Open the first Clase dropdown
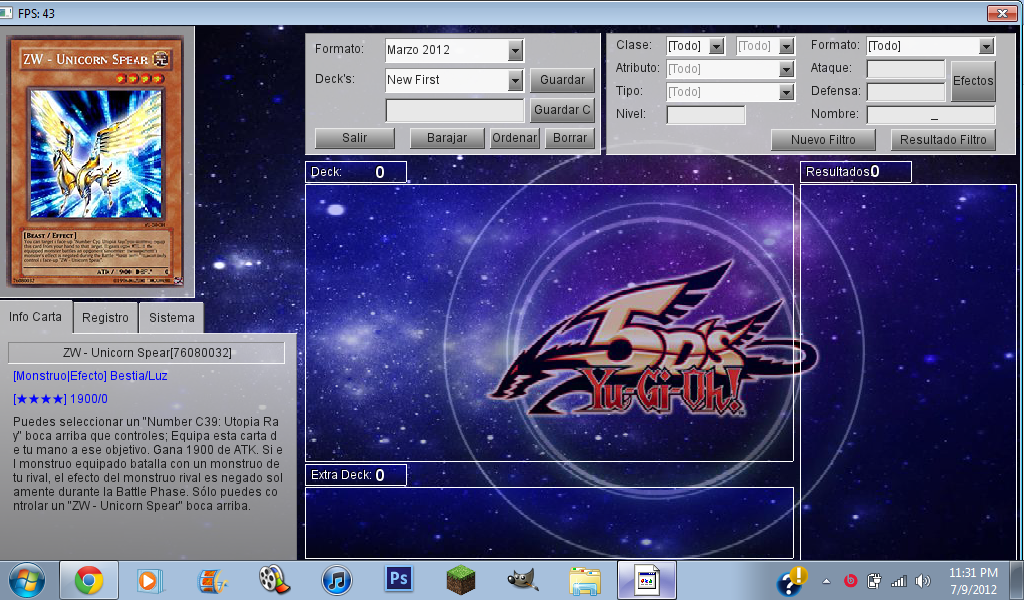The width and height of the screenshot is (1024, 600). (716, 46)
